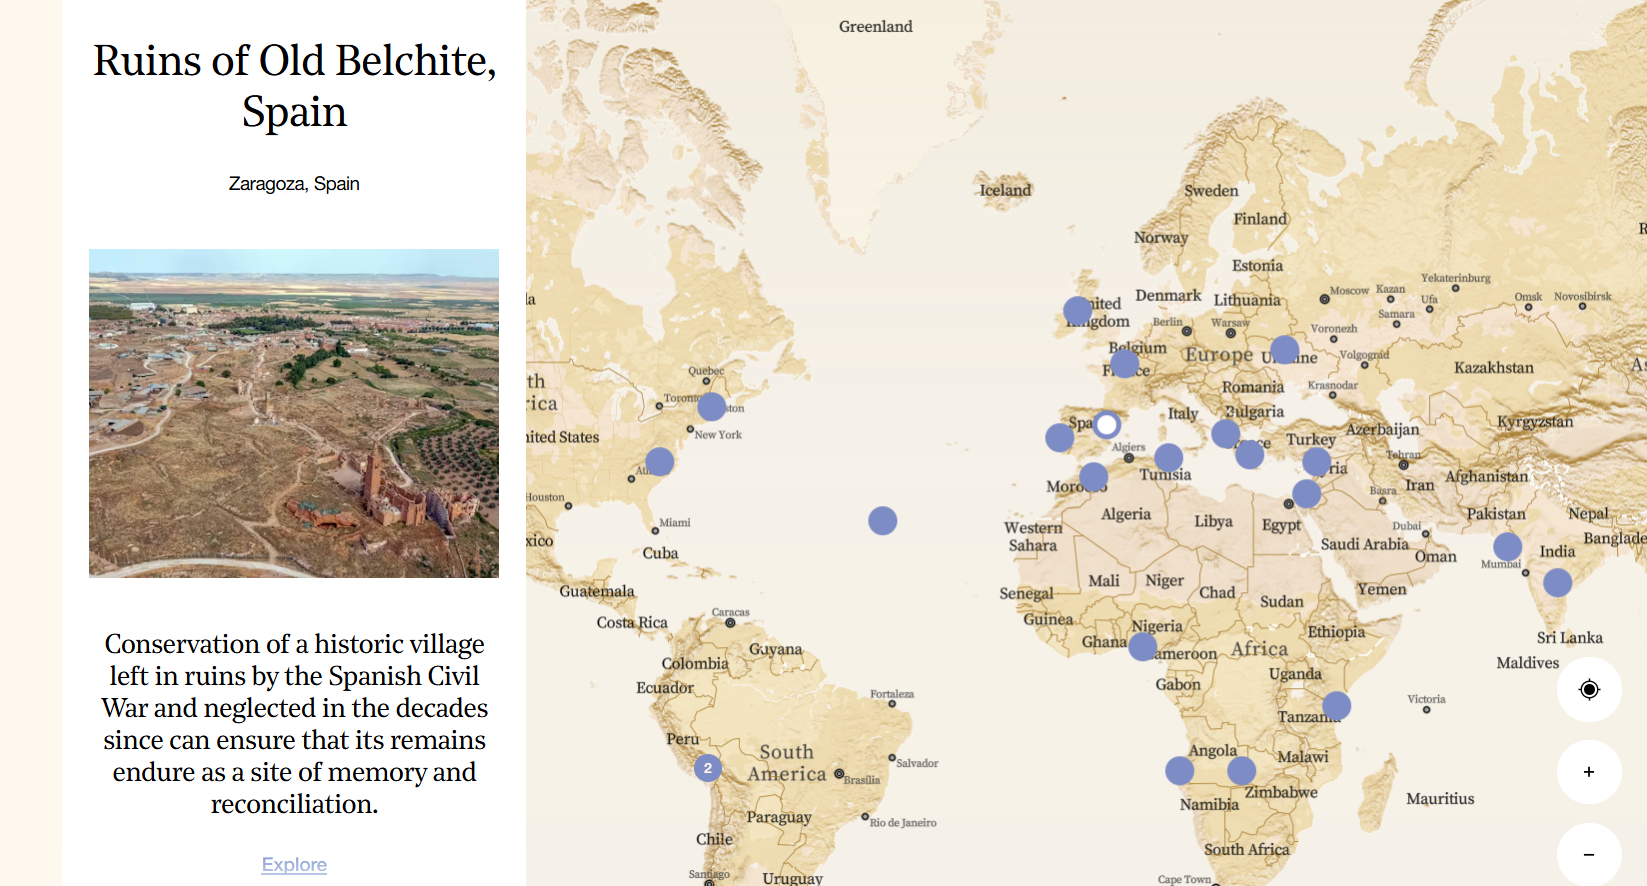Select the map marker near Toronto
The image size is (1647, 886).
pyautogui.click(x=711, y=406)
